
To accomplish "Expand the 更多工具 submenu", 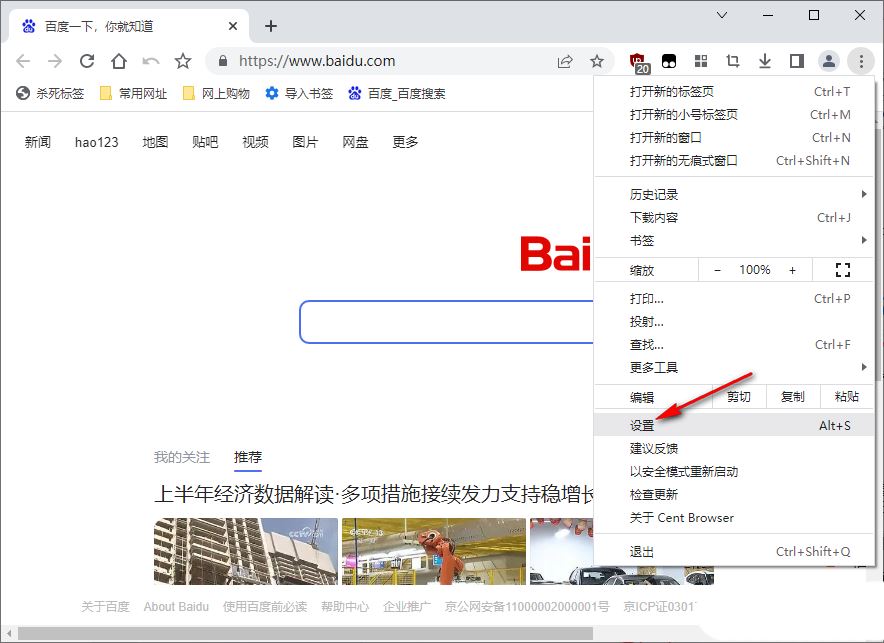I will pyautogui.click(x=735, y=367).
